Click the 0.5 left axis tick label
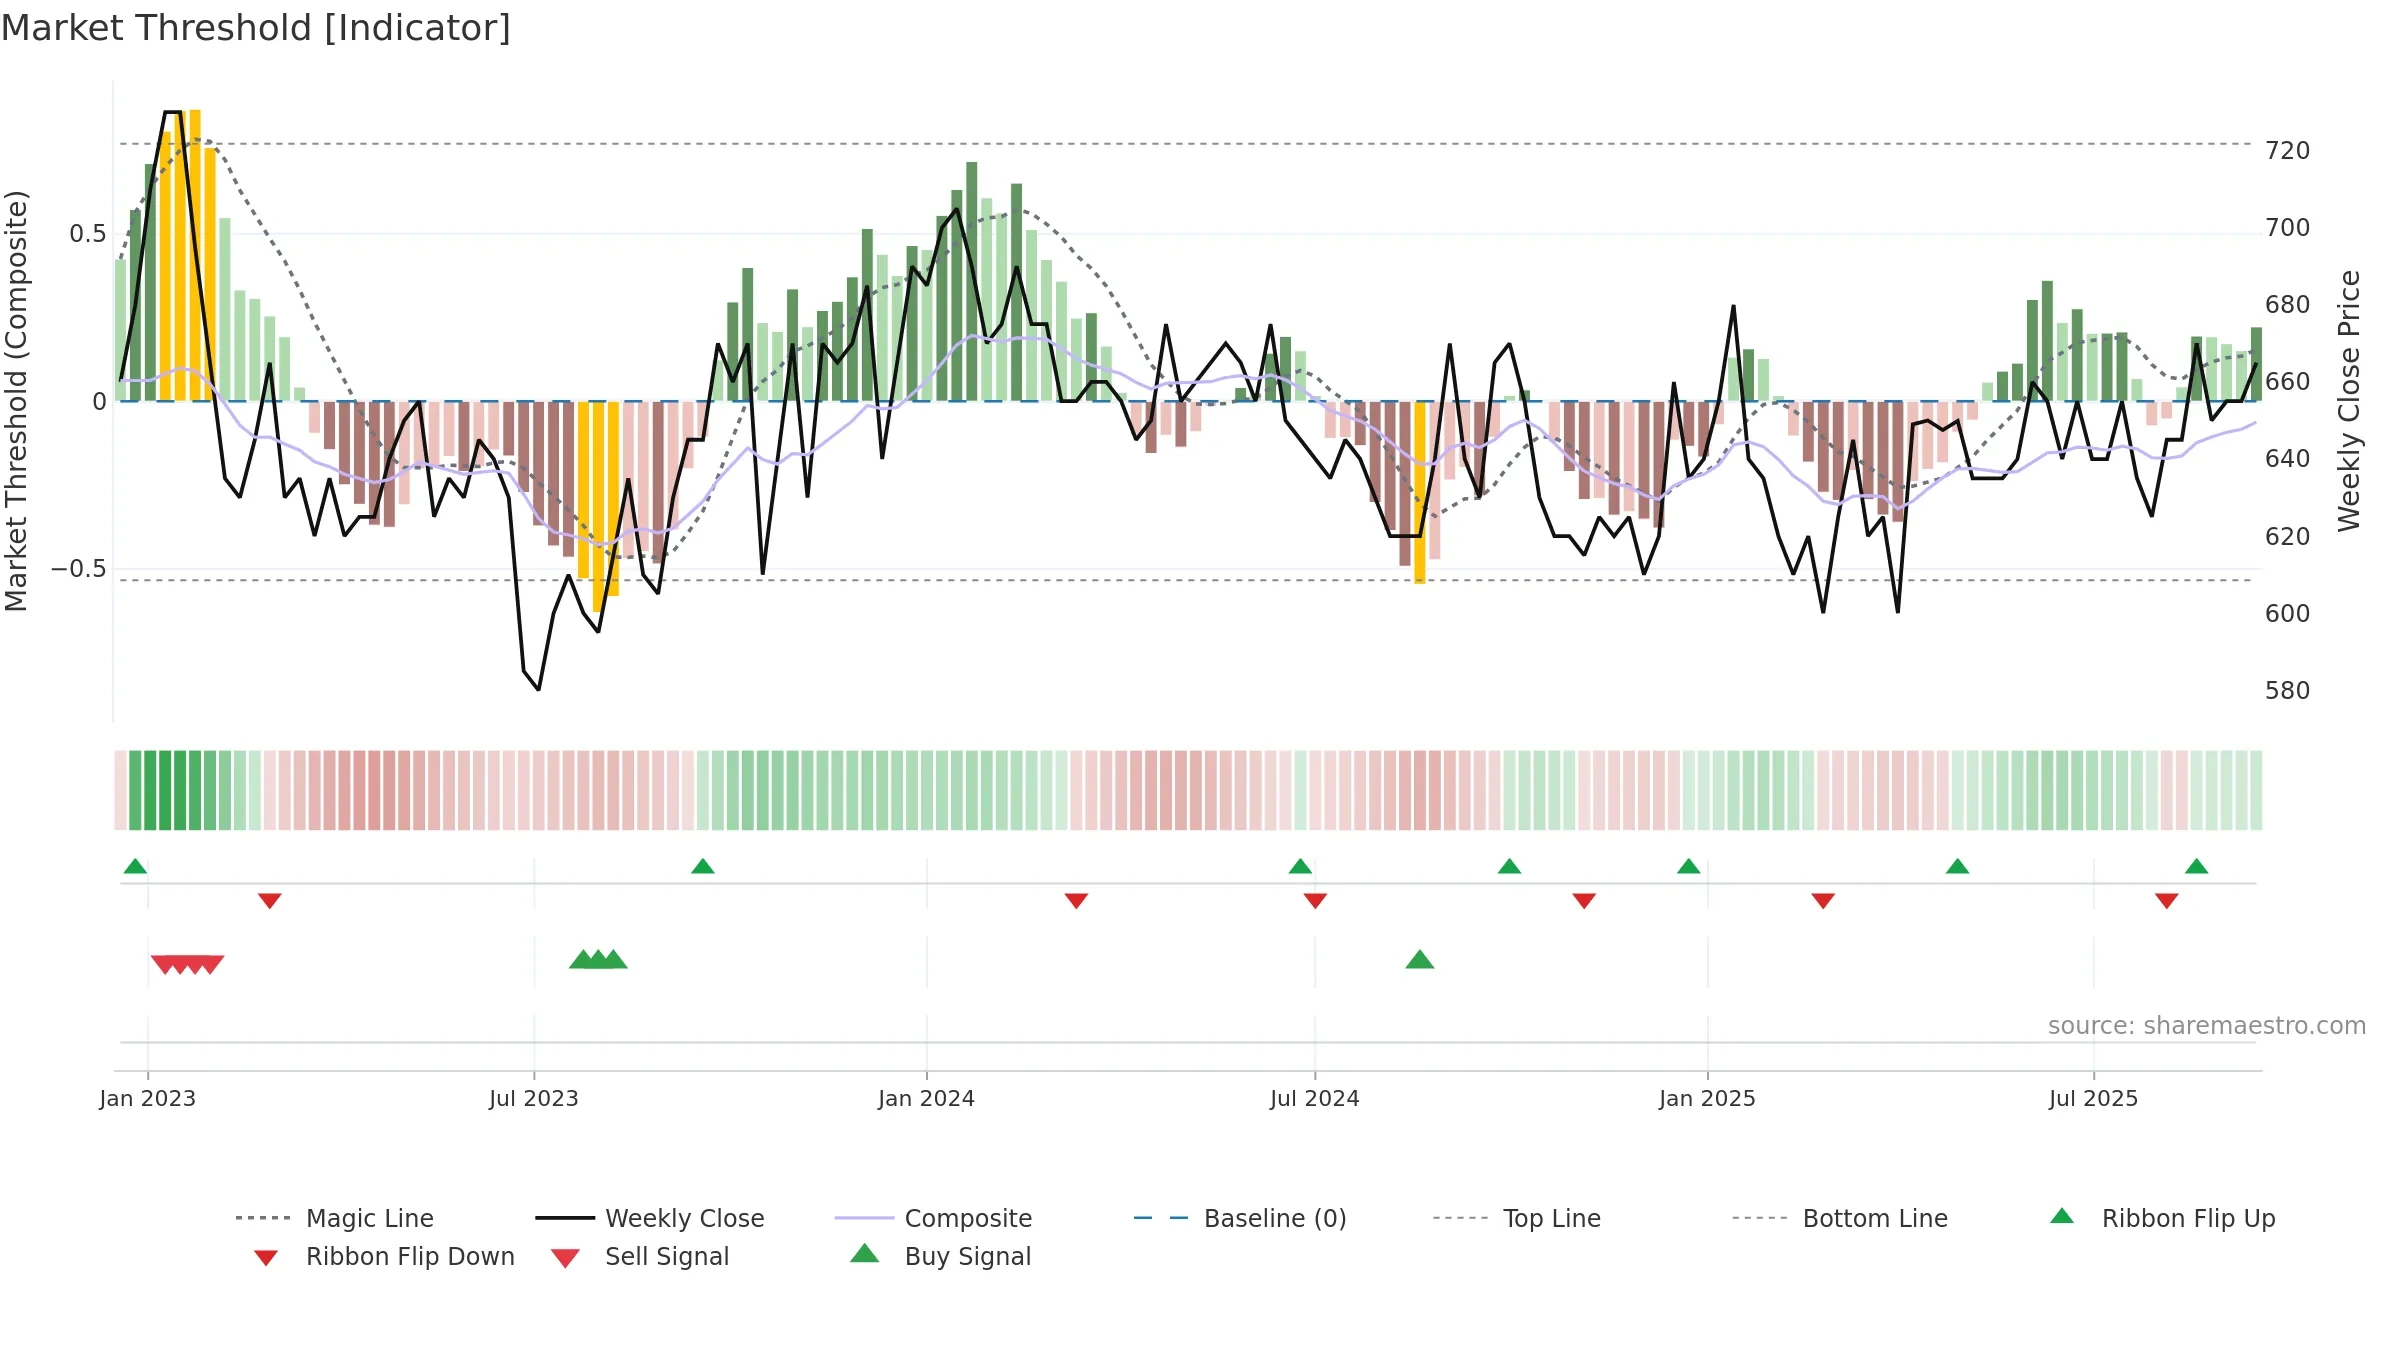 pyautogui.click(x=88, y=234)
